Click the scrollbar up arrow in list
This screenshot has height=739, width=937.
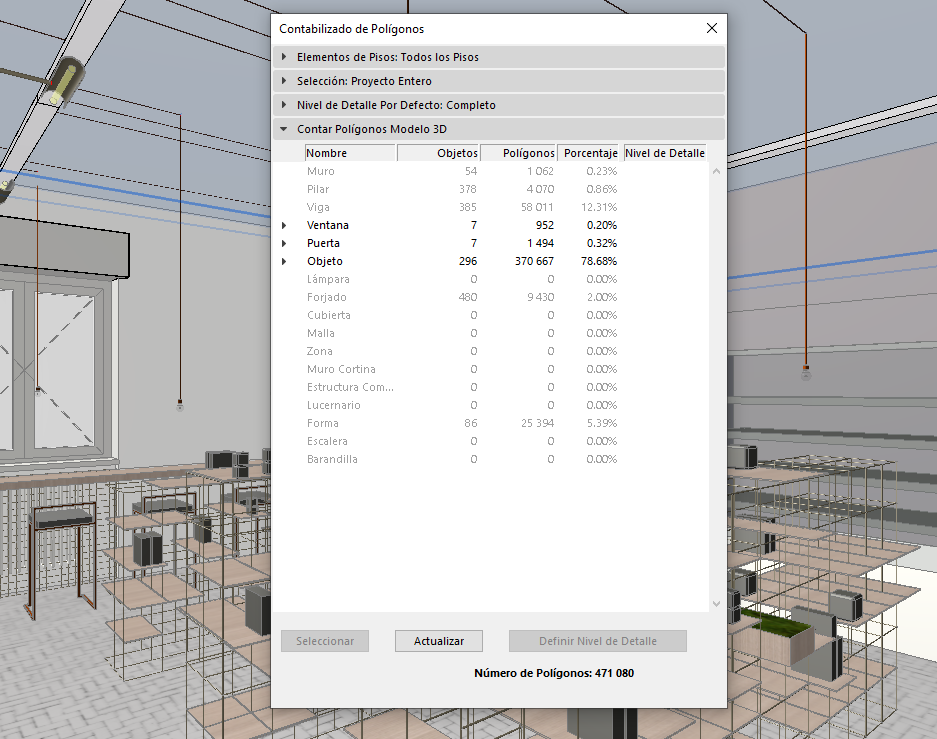715,172
